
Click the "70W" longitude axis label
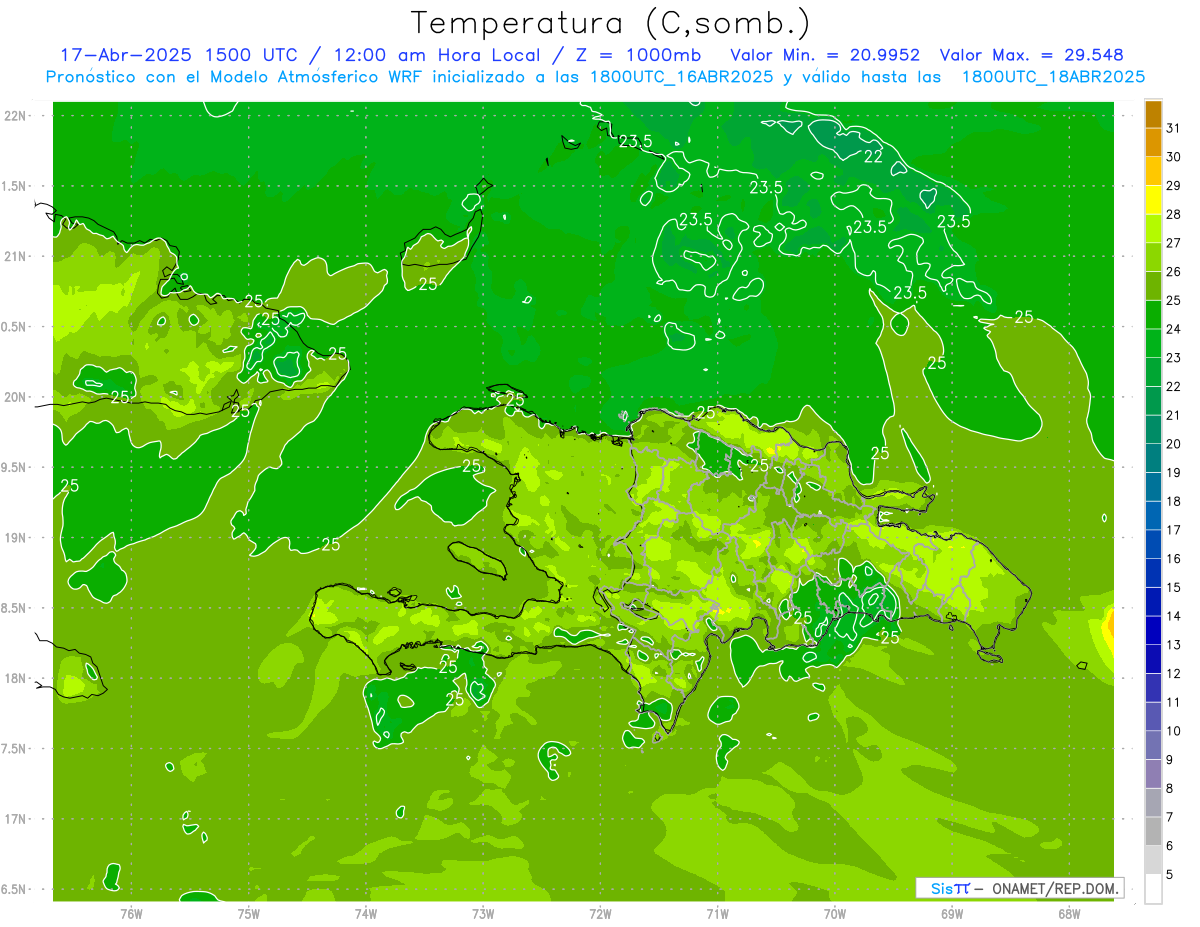(834, 913)
